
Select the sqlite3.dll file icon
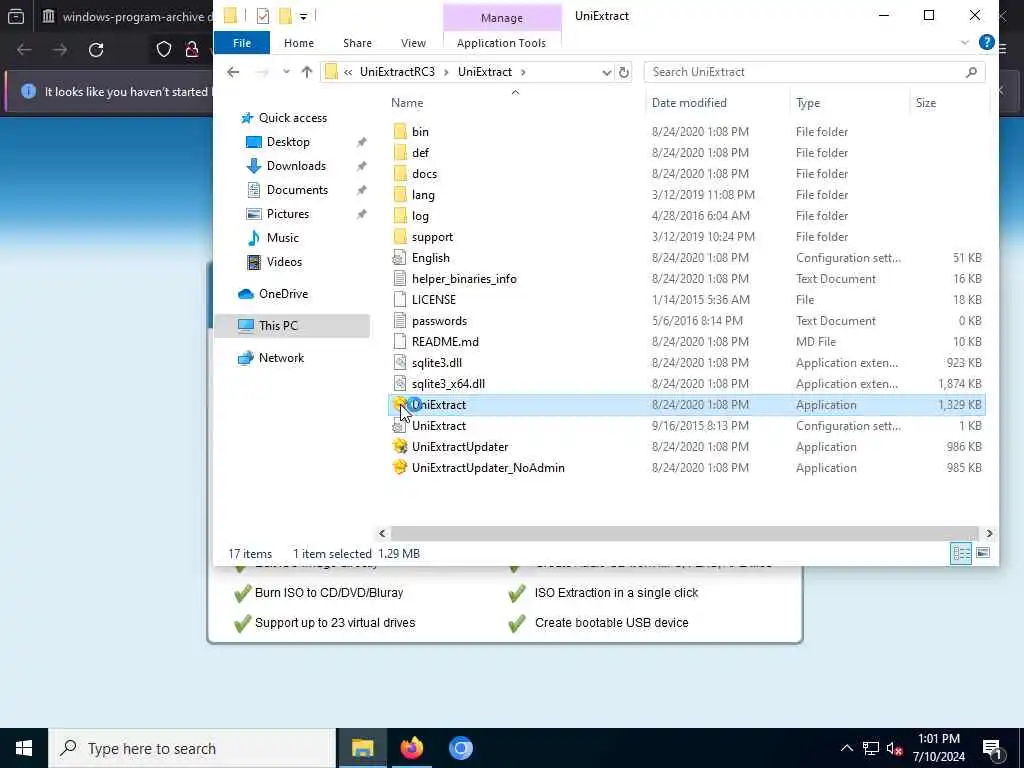(400, 362)
